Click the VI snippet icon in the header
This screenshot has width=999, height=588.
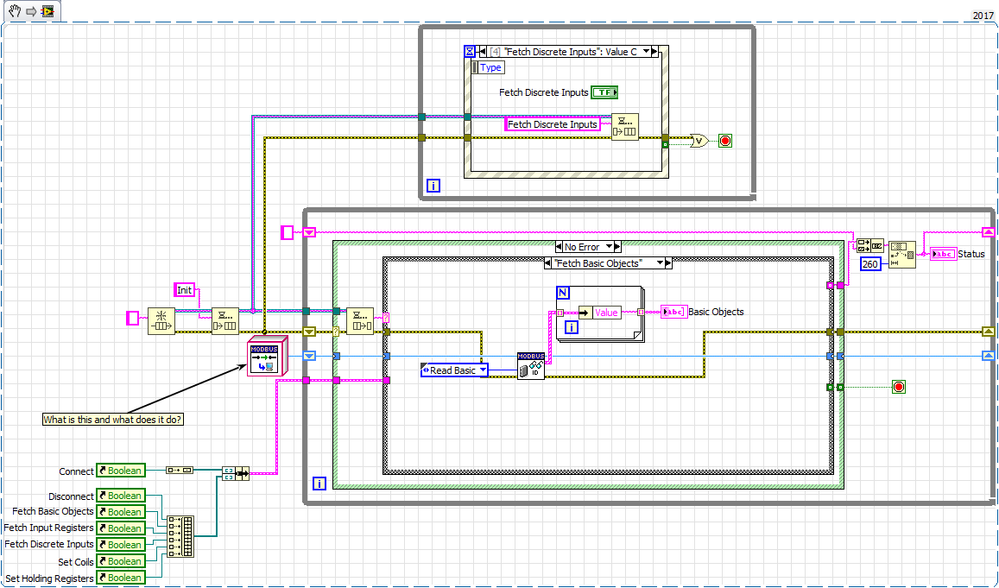point(48,11)
